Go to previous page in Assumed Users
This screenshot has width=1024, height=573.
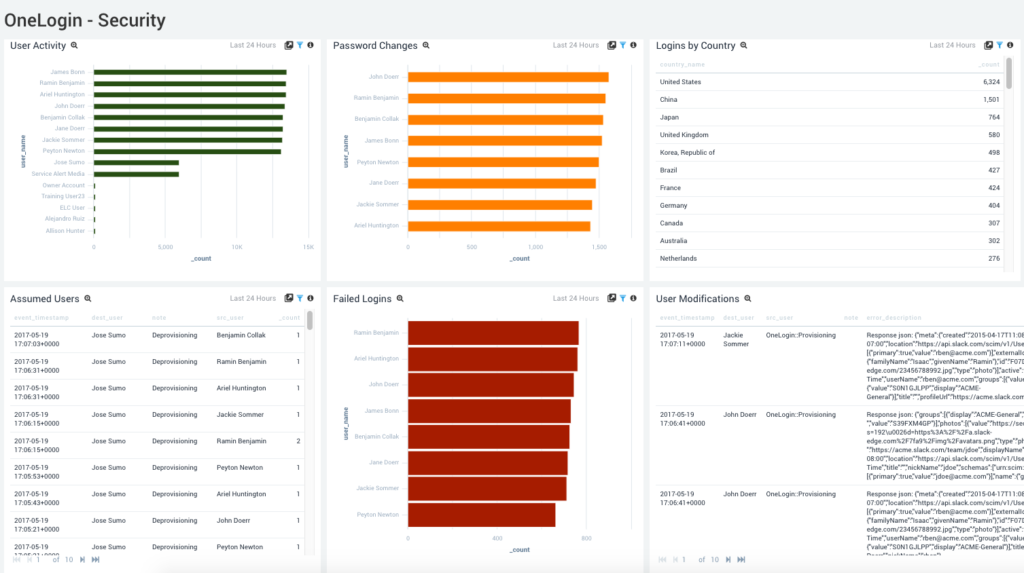pos(29,559)
